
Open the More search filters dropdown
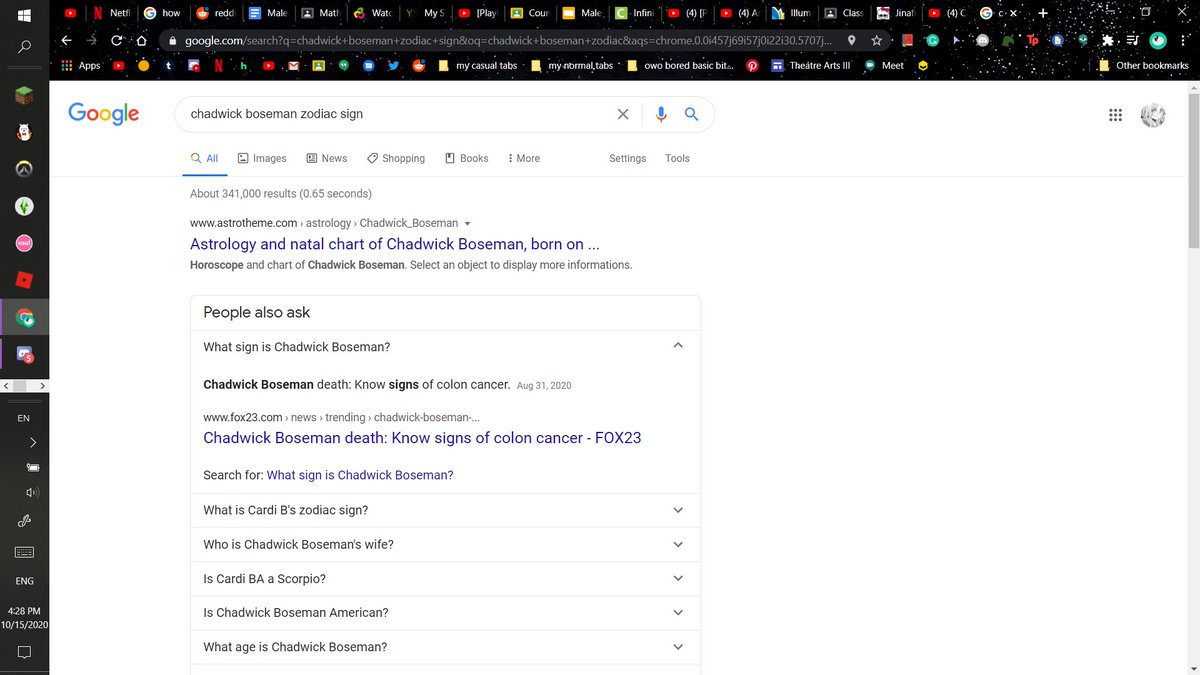(x=524, y=158)
